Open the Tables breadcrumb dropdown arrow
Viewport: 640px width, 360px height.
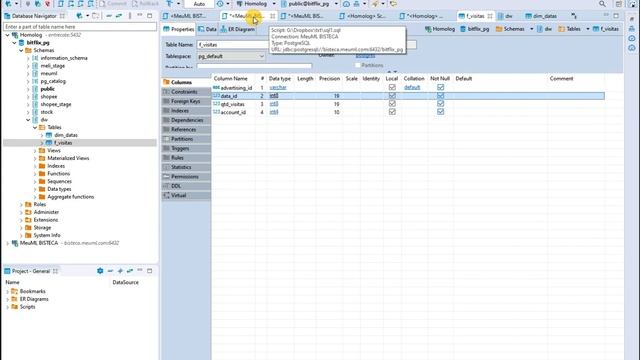coord(587,29)
